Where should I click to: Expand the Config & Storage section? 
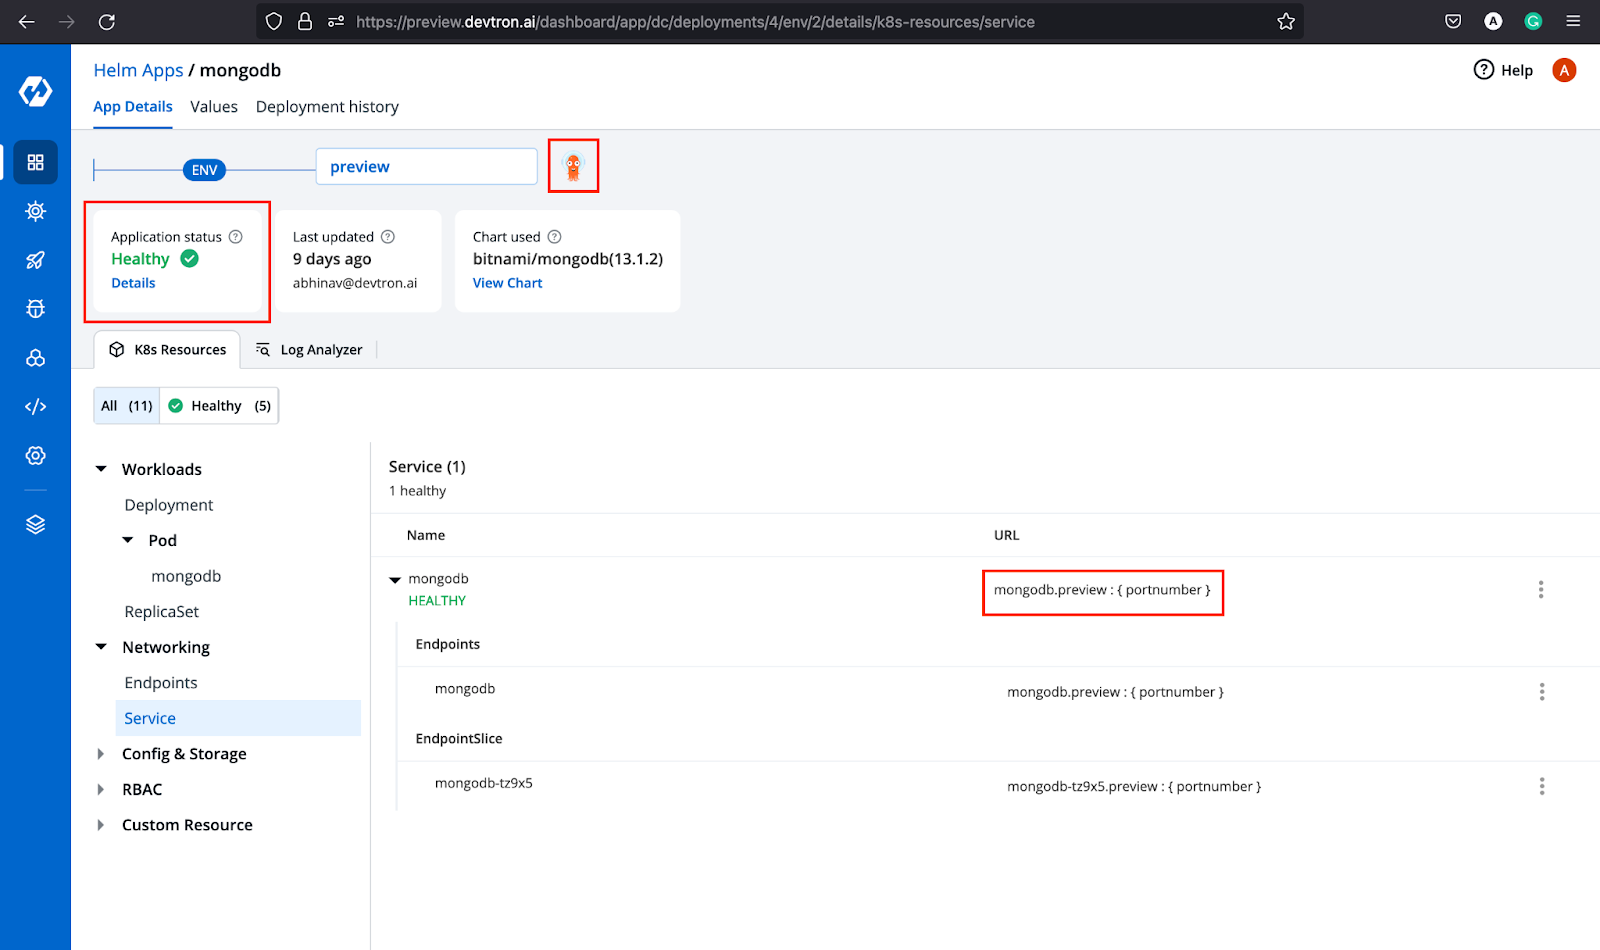pos(101,754)
